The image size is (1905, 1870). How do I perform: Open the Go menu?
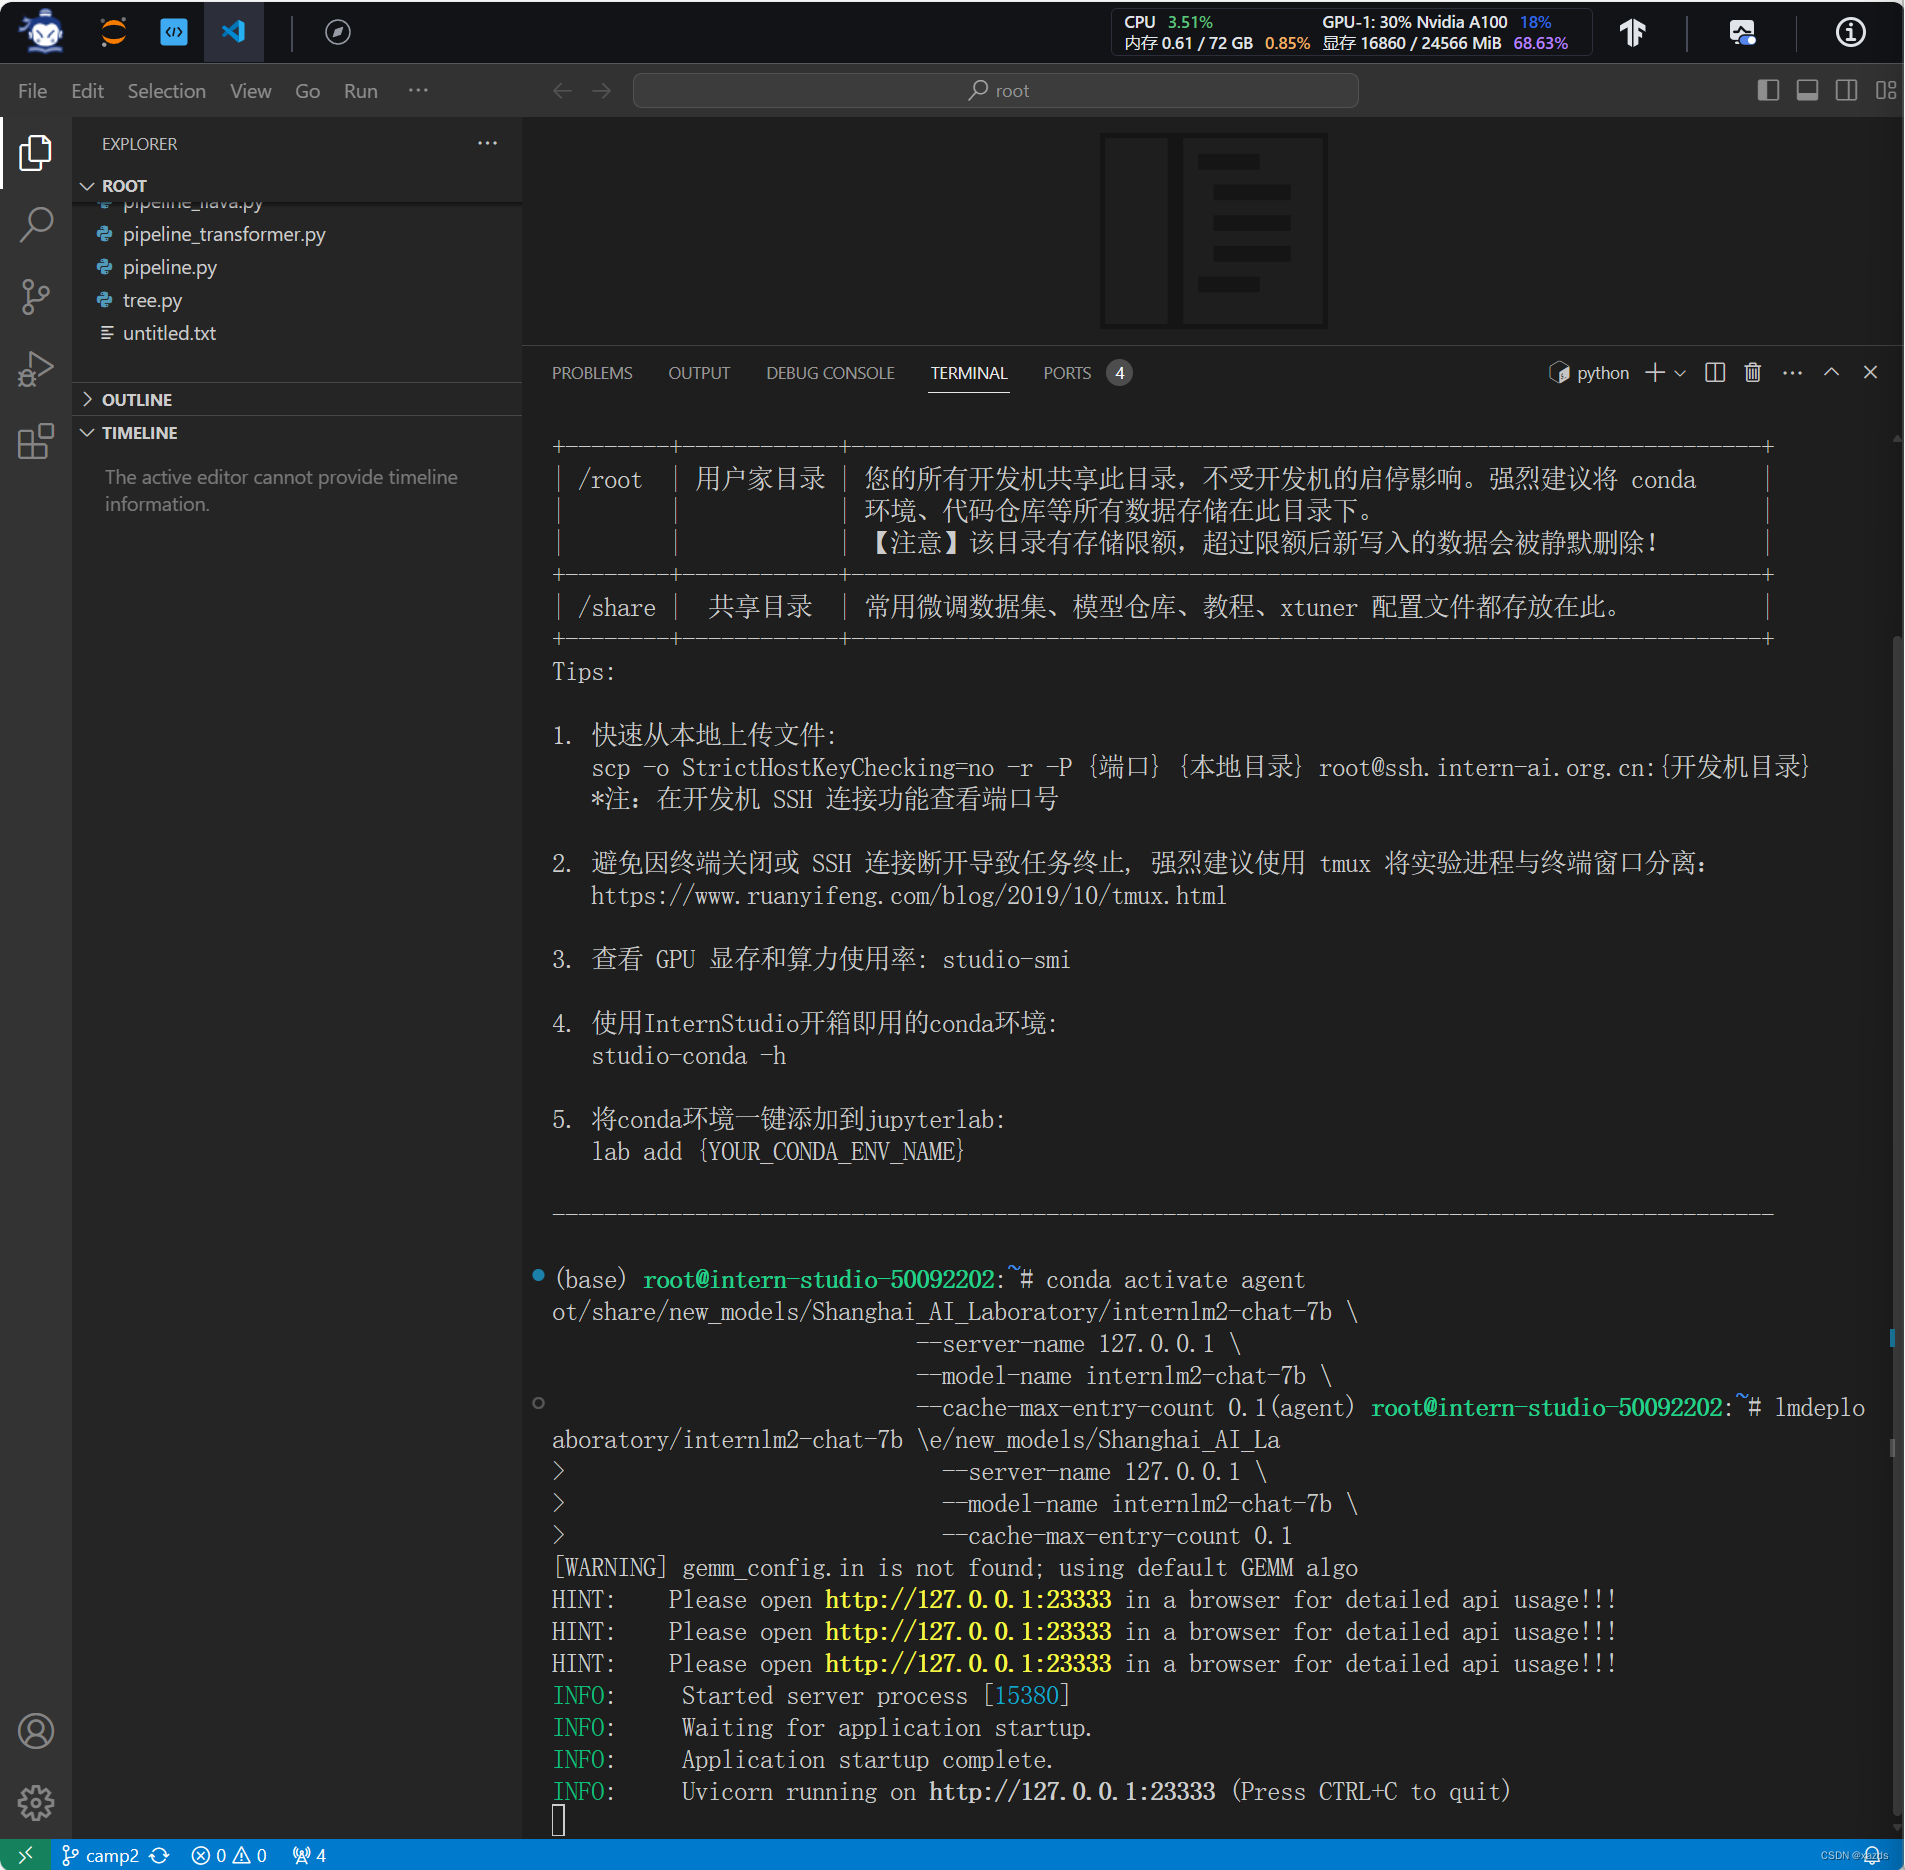pyautogui.click(x=307, y=91)
